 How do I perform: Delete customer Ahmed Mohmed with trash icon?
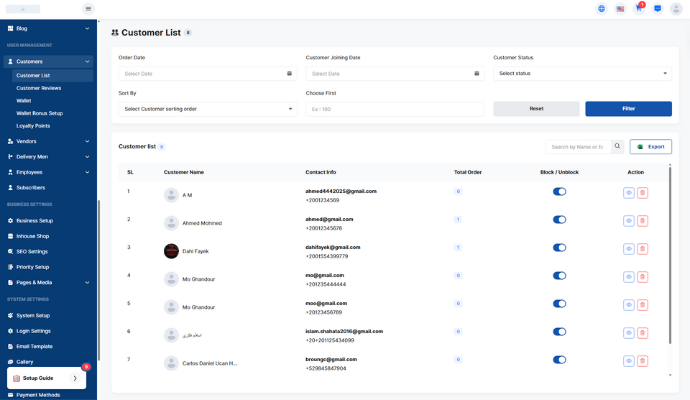(x=642, y=220)
